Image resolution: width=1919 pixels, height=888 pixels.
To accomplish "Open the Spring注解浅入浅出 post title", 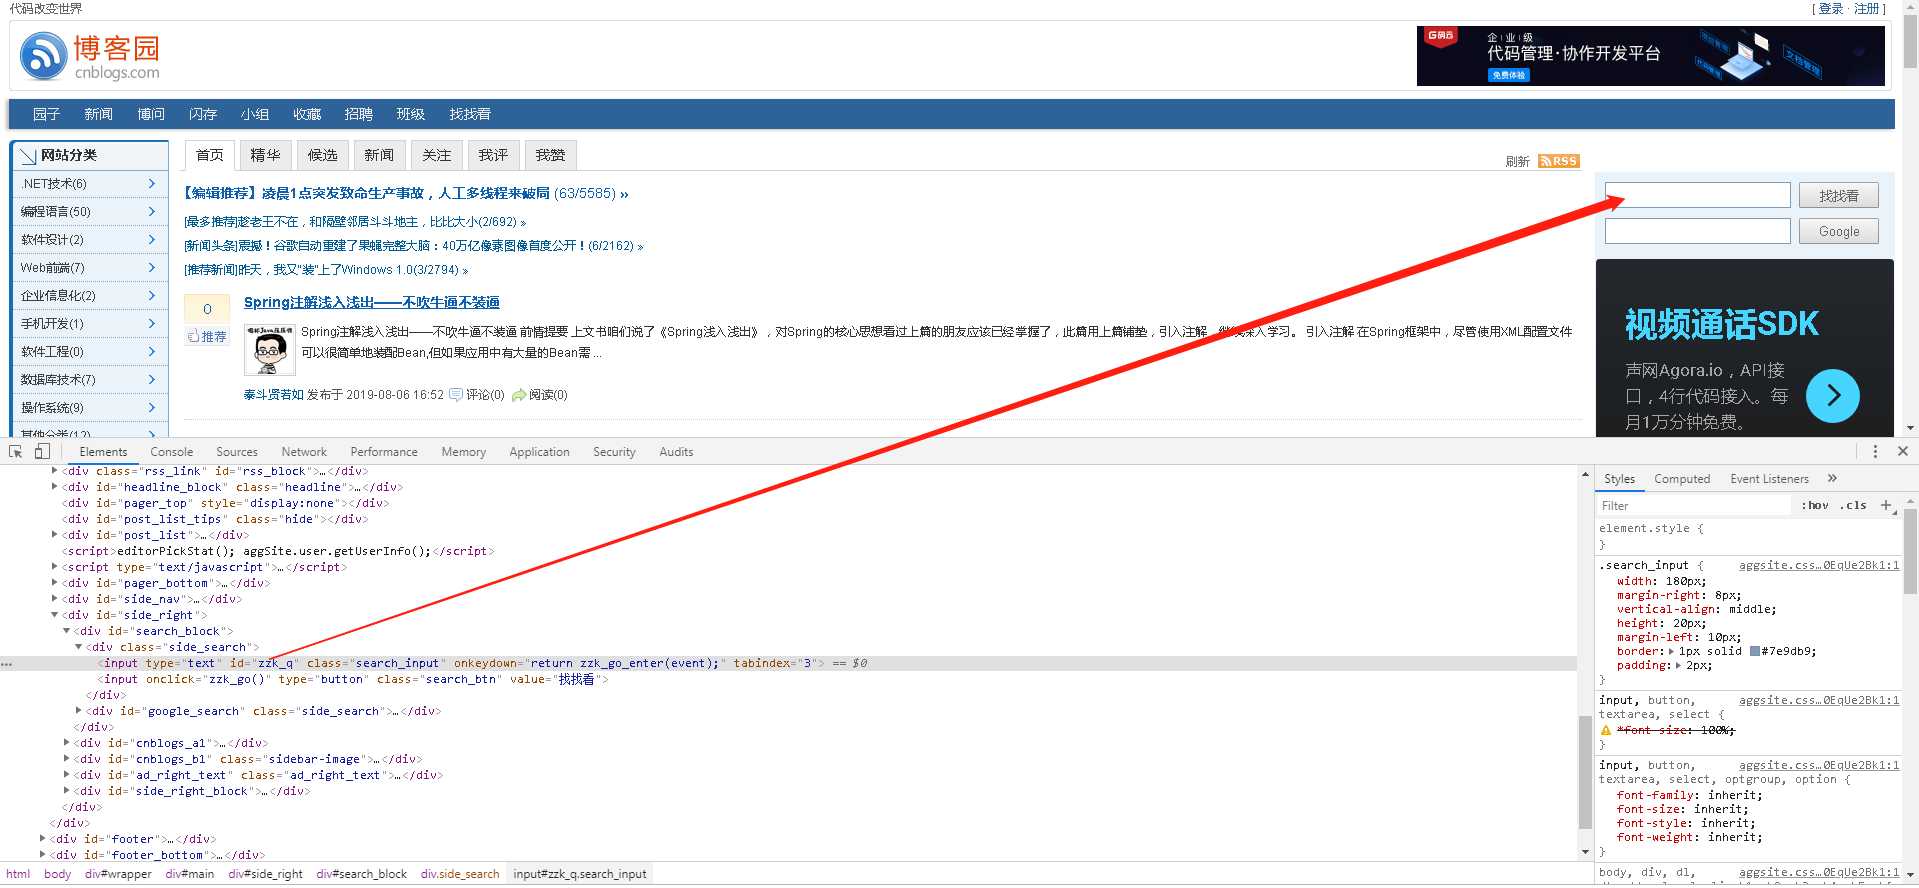I will click(372, 302).
